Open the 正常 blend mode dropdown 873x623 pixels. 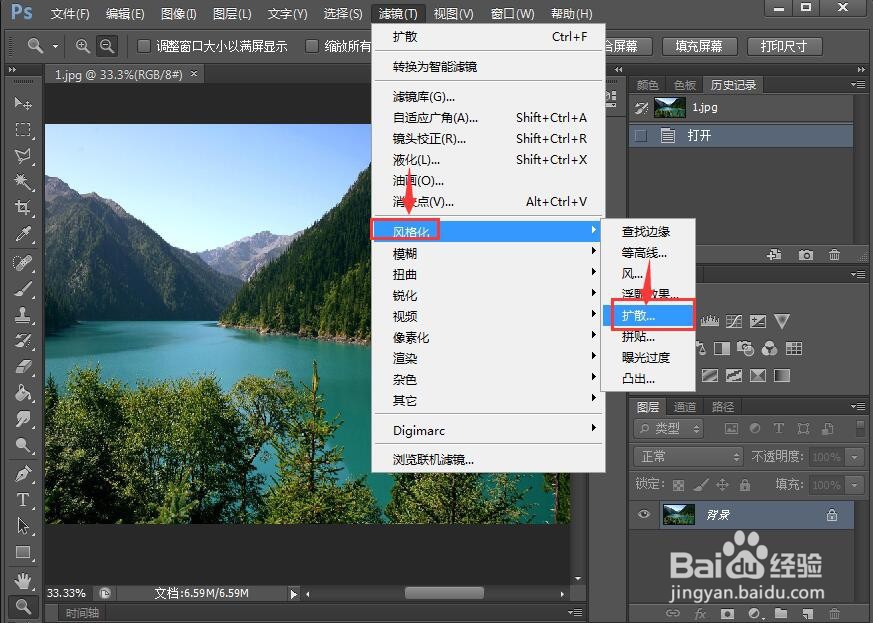point(687,457)
